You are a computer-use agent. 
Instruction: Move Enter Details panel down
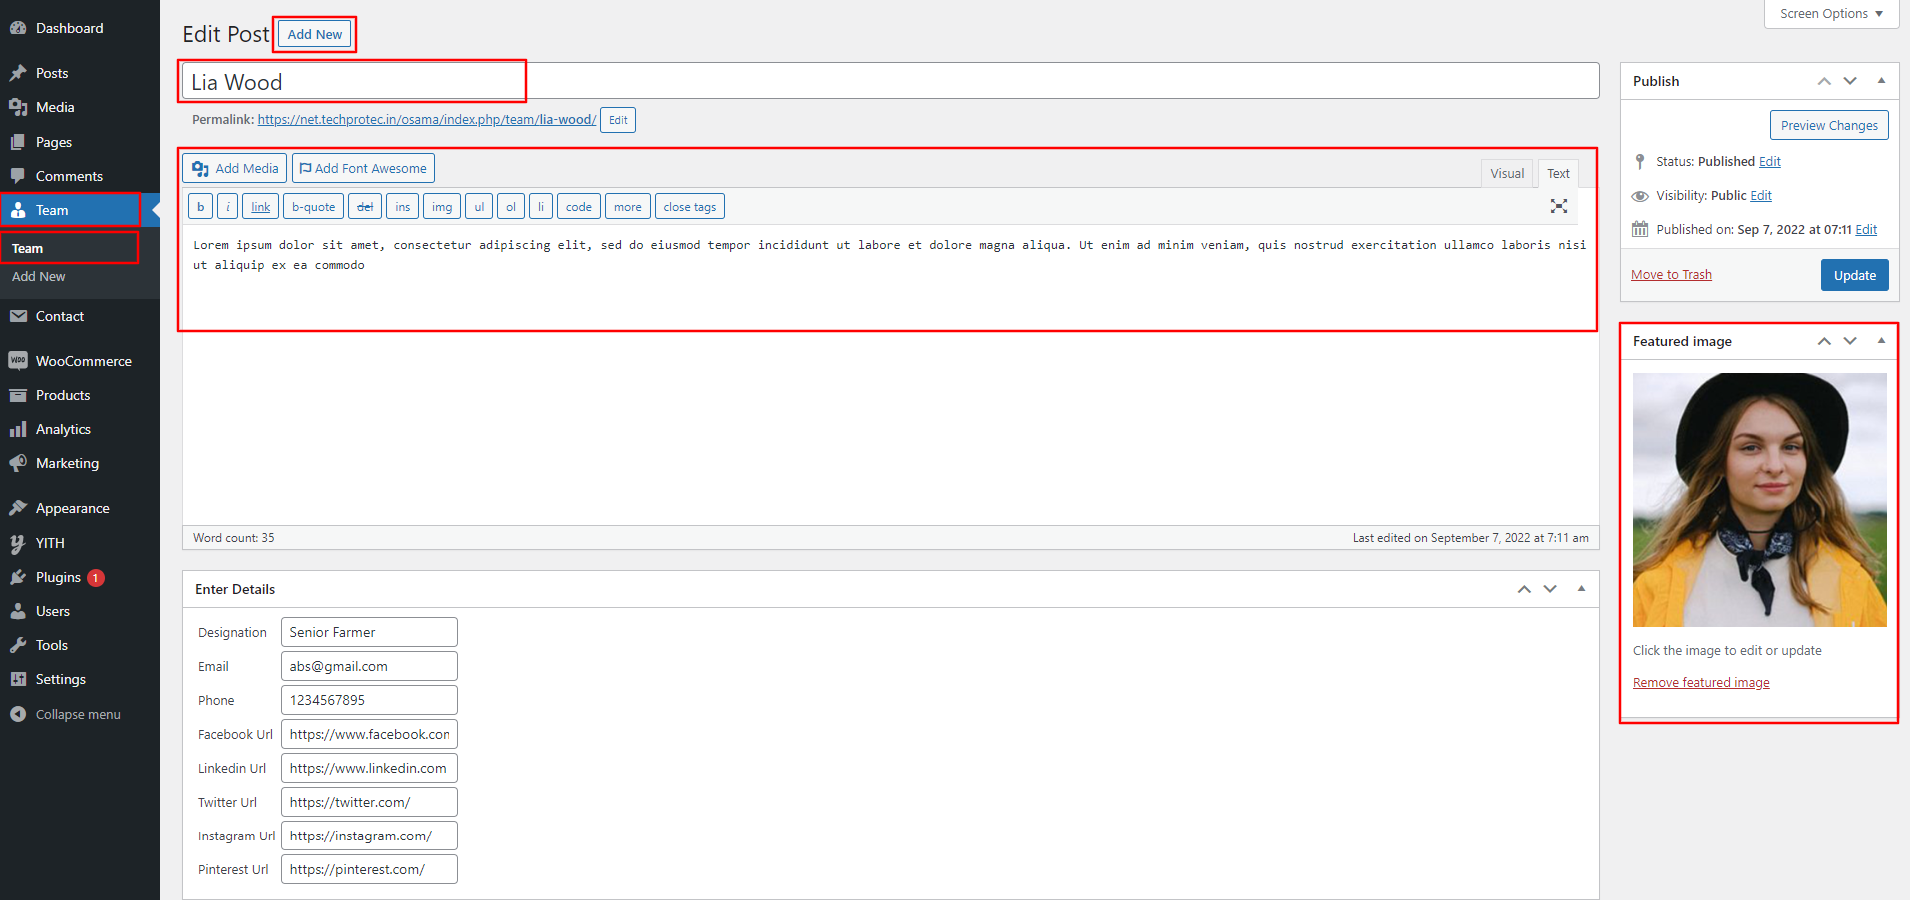coord(1550,589)
